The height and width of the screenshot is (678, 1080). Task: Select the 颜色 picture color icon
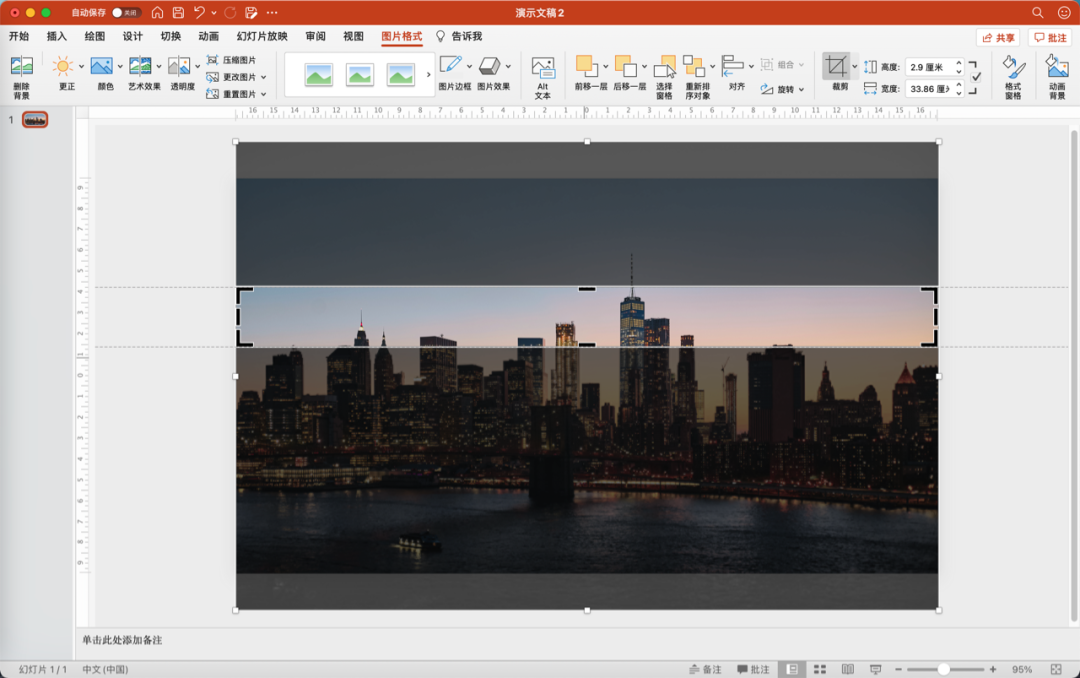[101, 66]
